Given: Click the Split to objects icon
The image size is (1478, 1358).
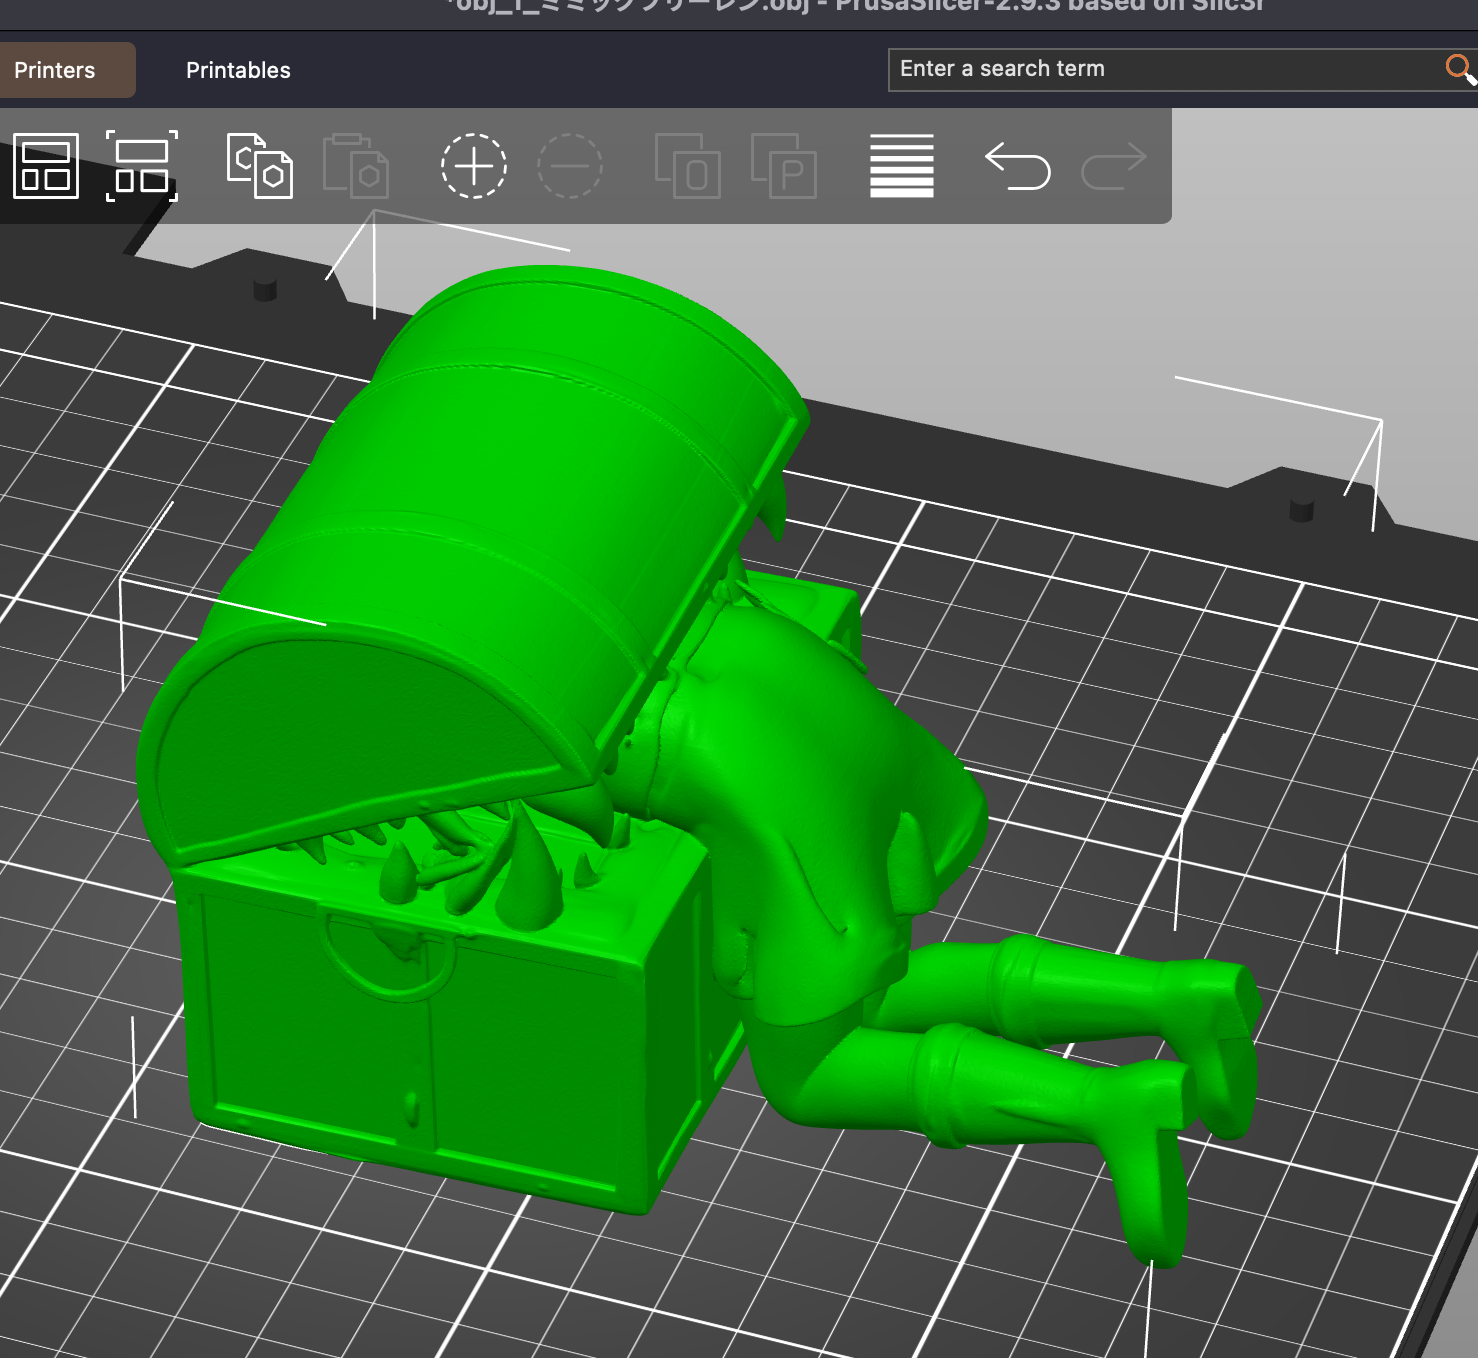Looking at the screenshot, I should pos(687,166).
